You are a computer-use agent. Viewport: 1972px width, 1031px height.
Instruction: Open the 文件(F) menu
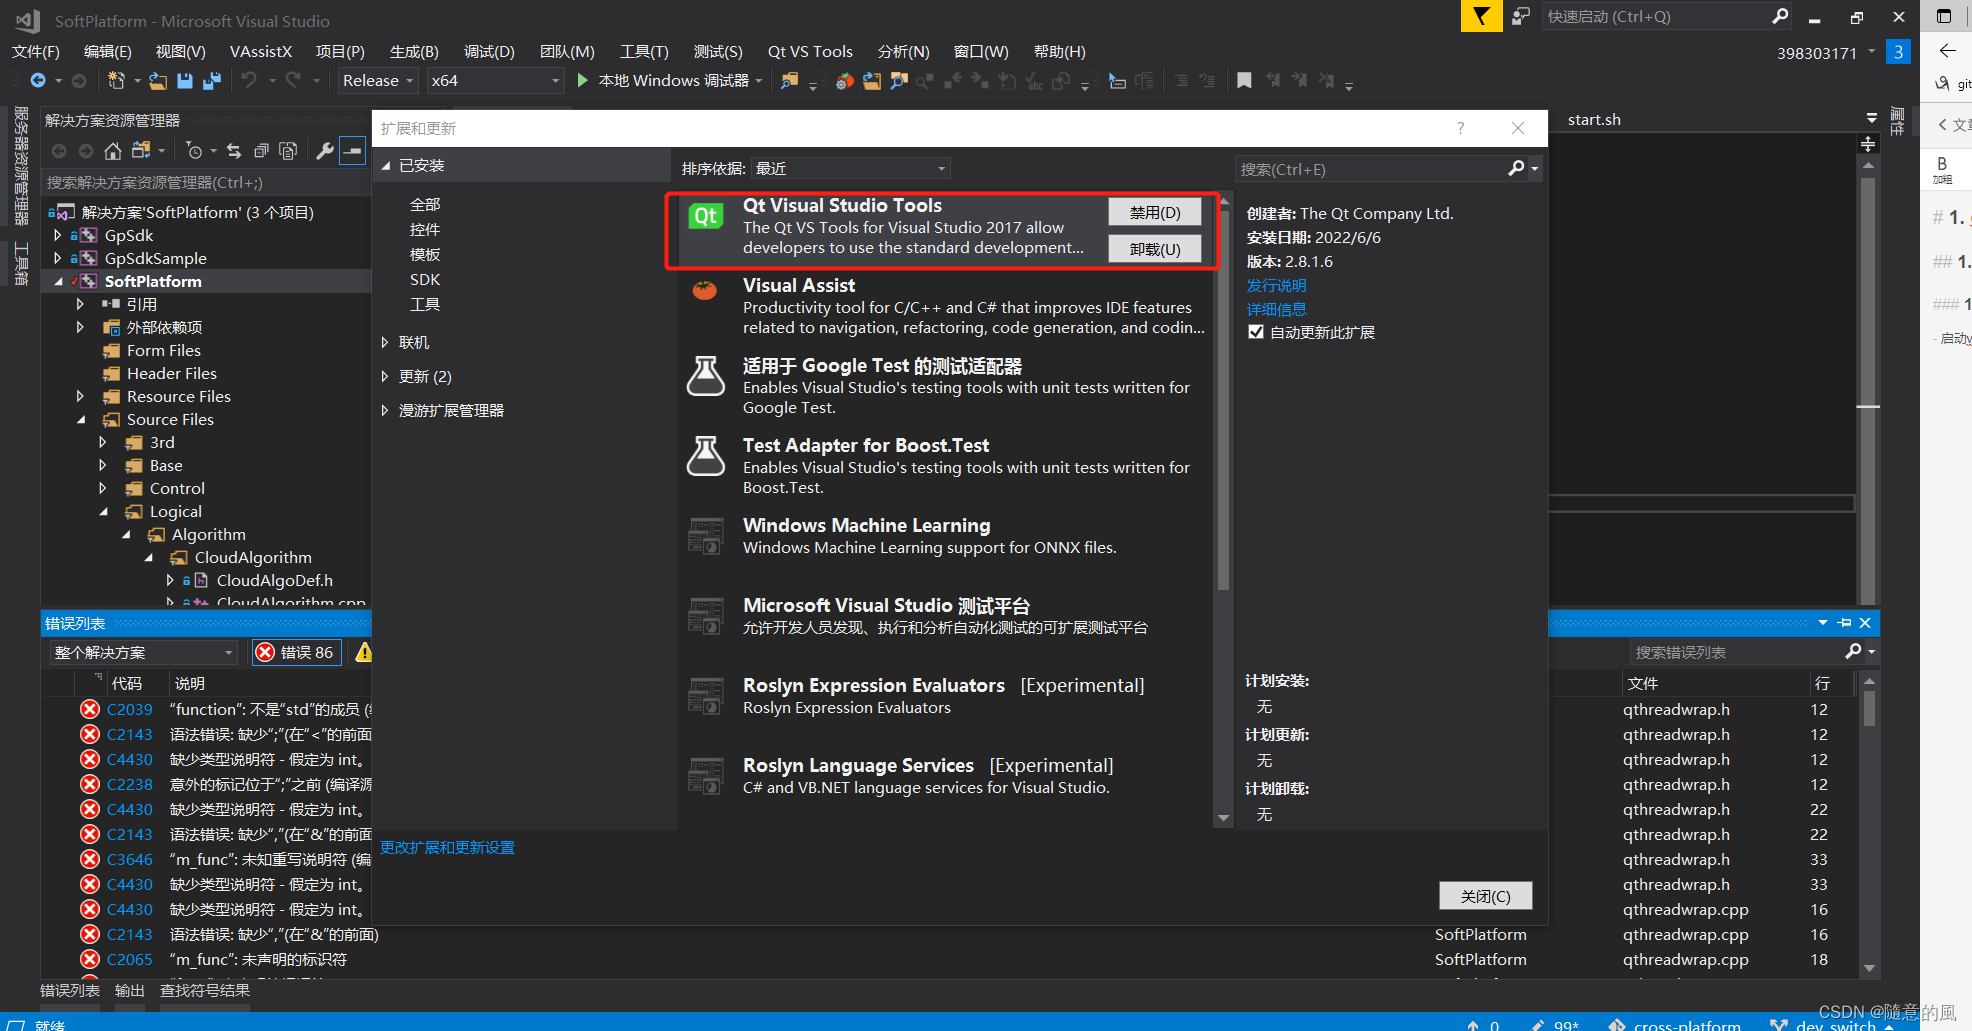click(x=36, y=52)
